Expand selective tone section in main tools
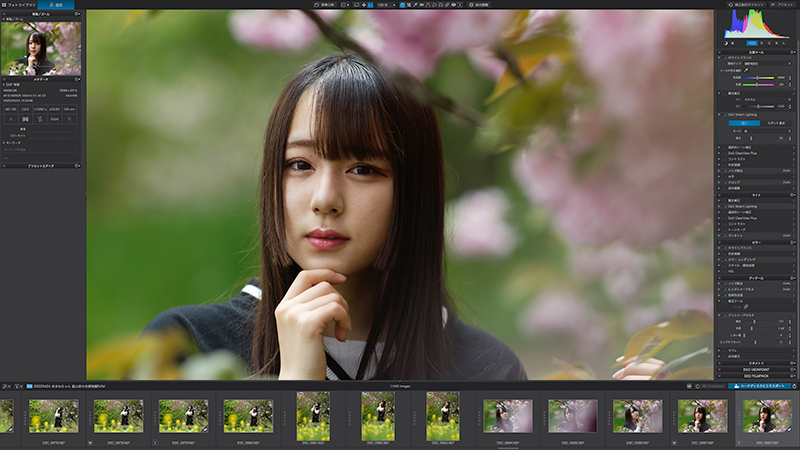The width and height of the screenshot is (800, 450). coord(719,147)
